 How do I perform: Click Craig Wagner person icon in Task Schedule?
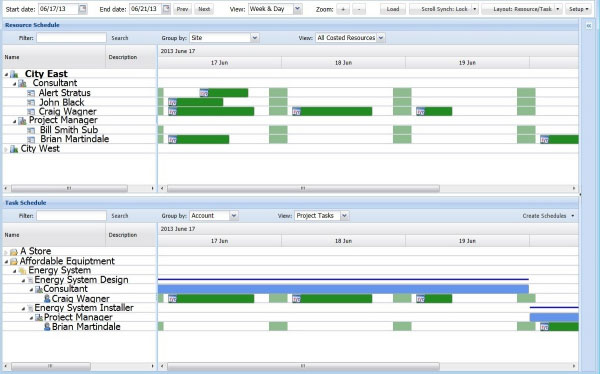pyautogui.click(x=47, y=299)
